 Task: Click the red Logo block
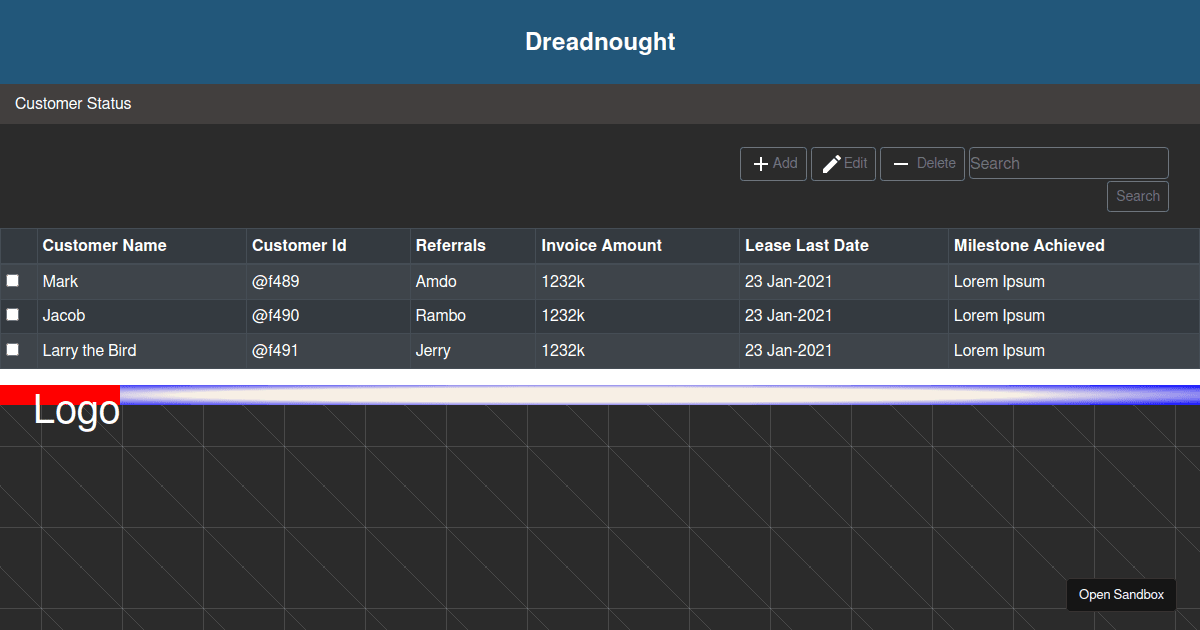(60, 395)
